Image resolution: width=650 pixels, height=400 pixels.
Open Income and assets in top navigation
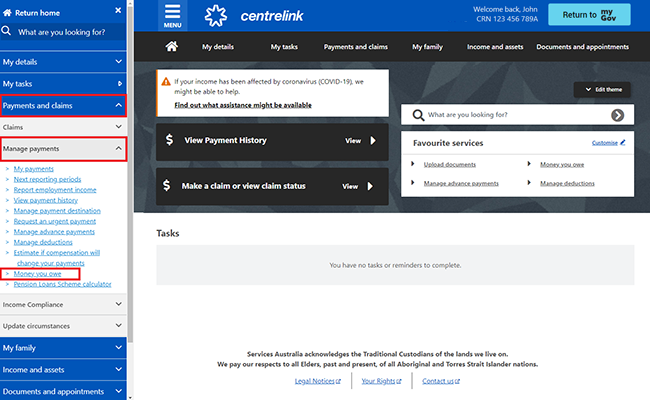click(495, 47)
